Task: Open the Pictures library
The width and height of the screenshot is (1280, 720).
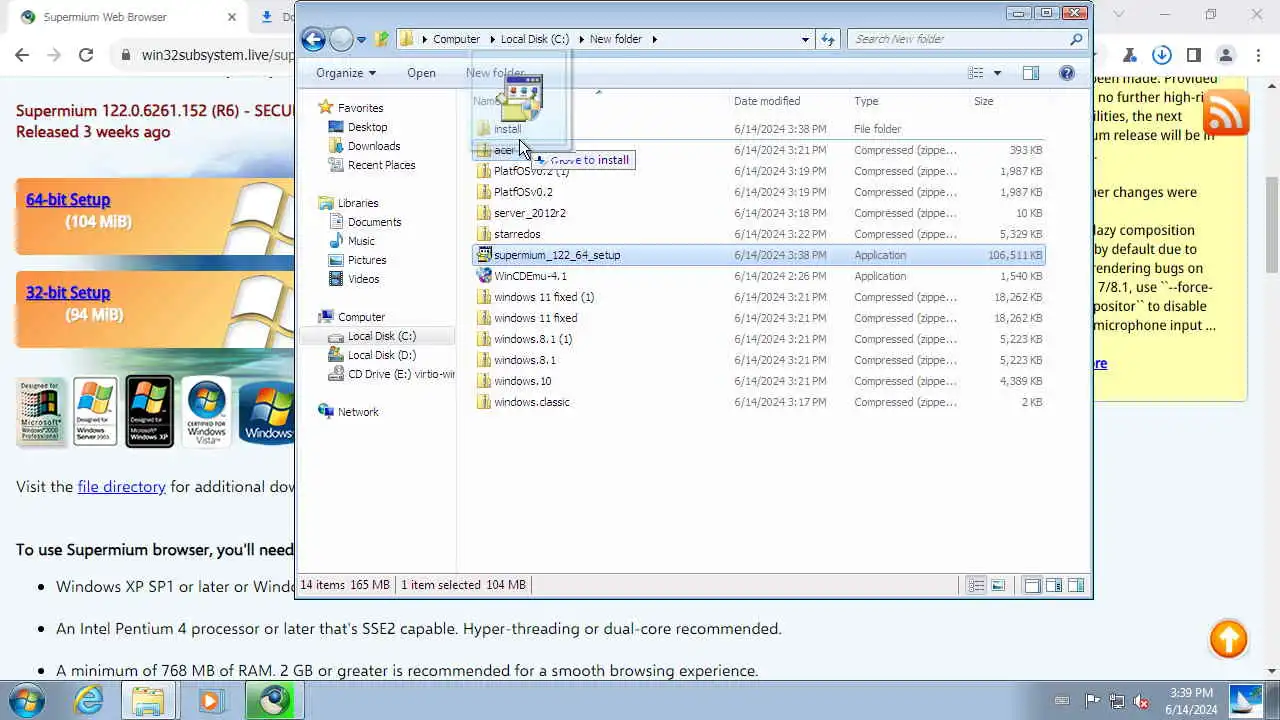Action: [367, 260]
